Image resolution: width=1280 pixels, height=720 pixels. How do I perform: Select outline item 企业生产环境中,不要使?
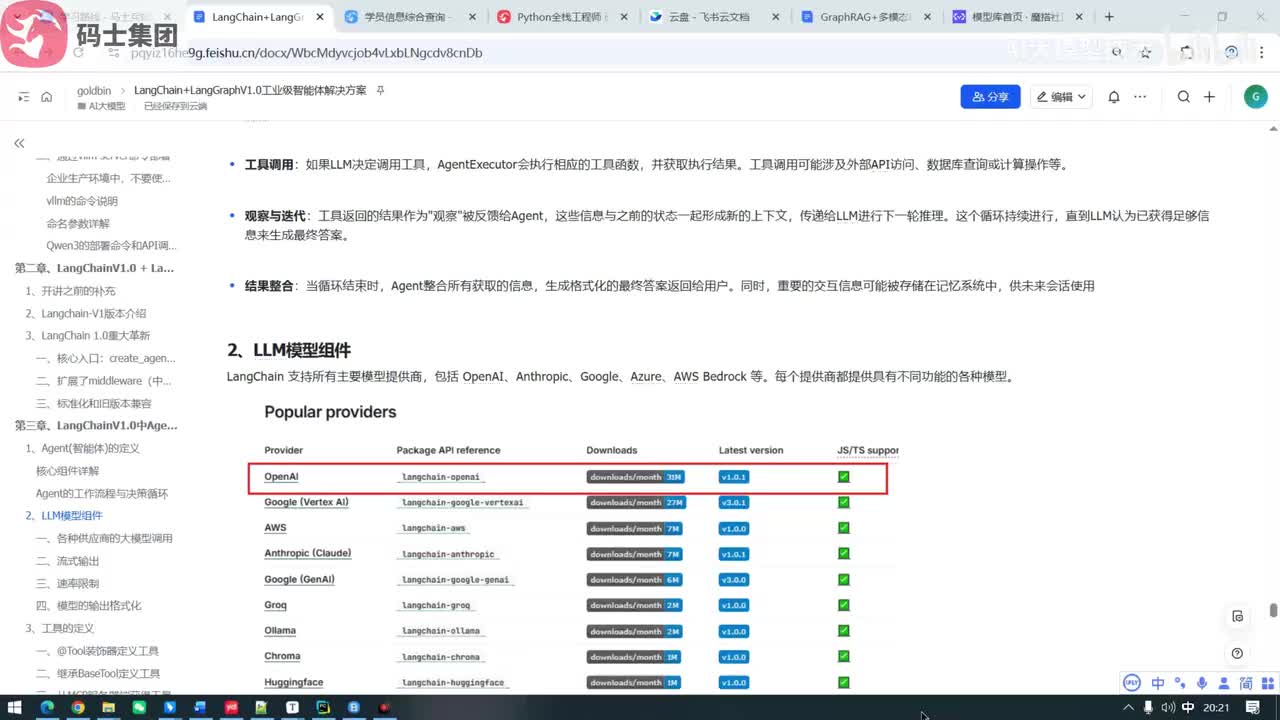[x=108, y=178]
